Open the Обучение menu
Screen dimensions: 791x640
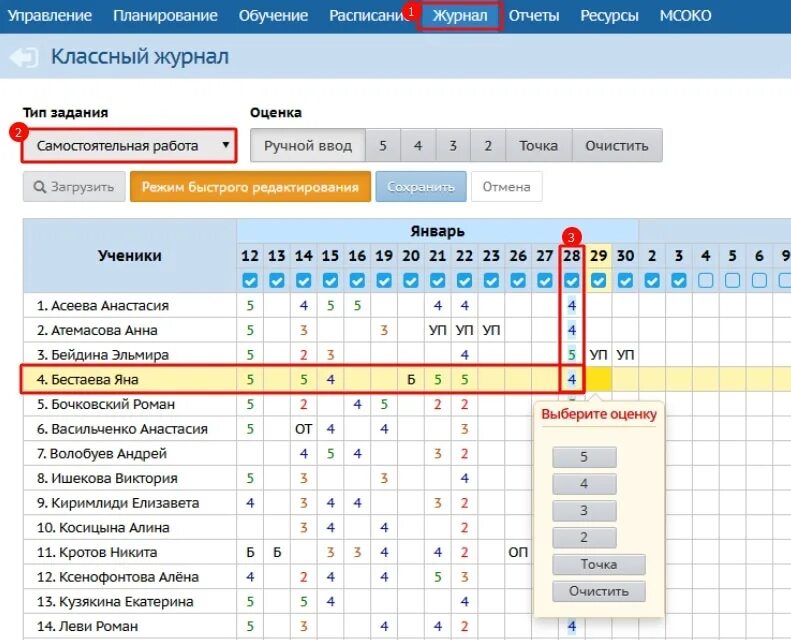coord(273,16)
